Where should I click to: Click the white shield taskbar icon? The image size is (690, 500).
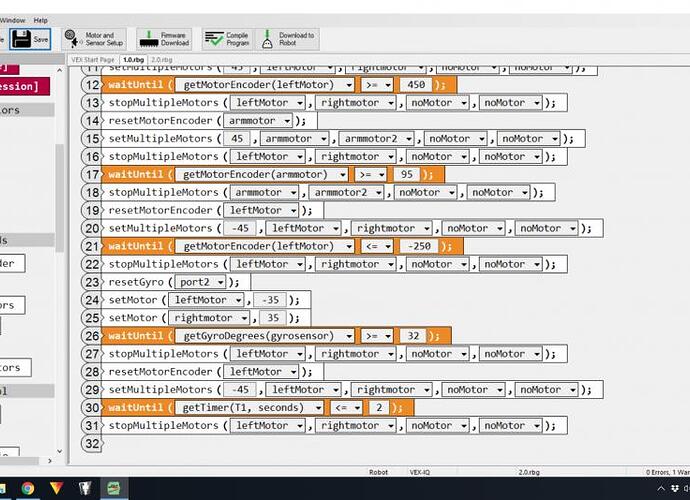click(85, 488)
